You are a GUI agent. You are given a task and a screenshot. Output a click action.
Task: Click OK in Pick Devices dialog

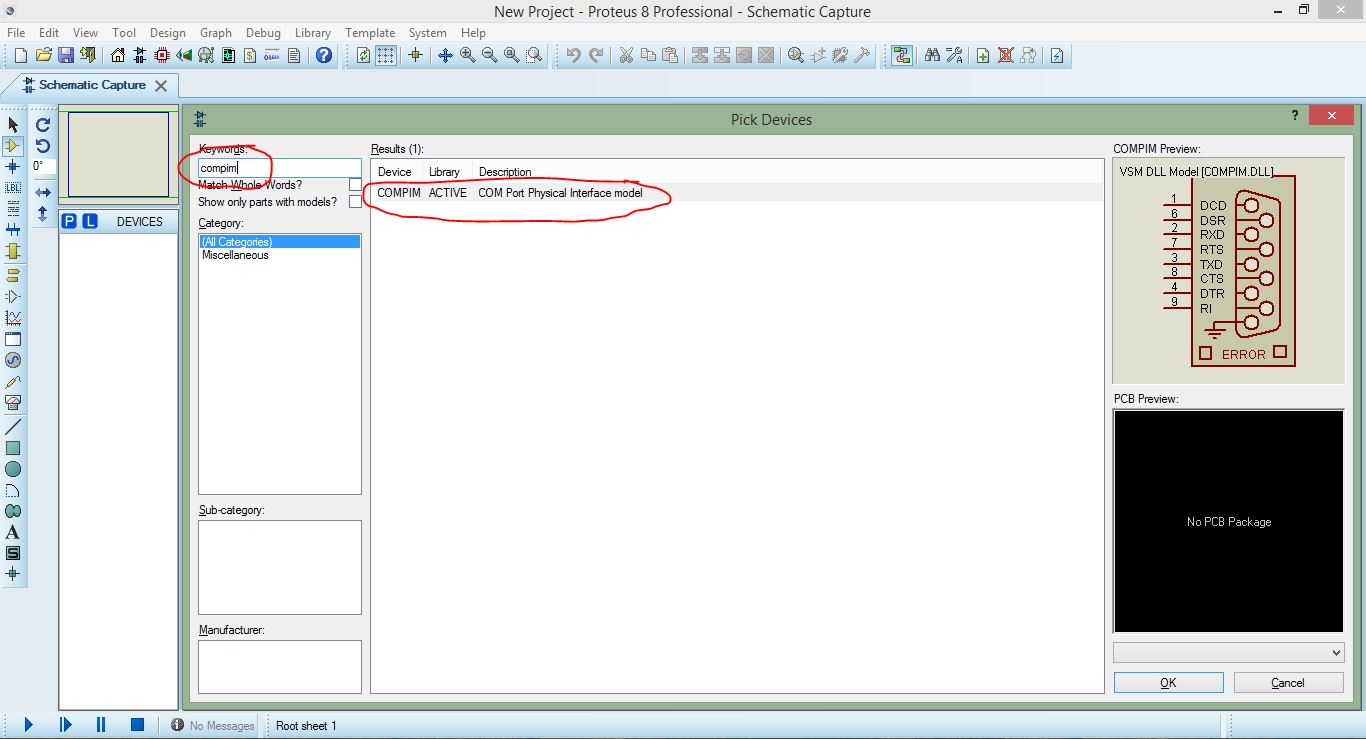click(x=1168, y=682)
